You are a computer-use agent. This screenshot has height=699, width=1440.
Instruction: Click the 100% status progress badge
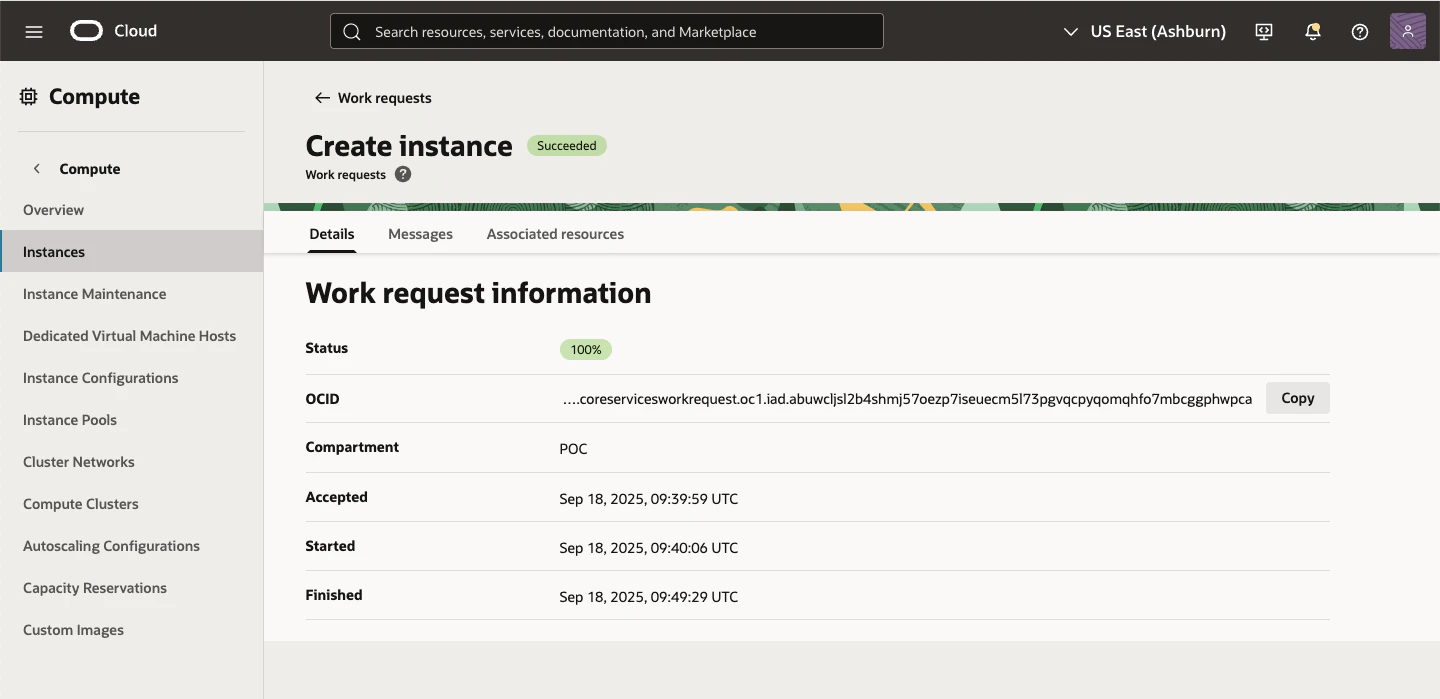coord(586,350)
